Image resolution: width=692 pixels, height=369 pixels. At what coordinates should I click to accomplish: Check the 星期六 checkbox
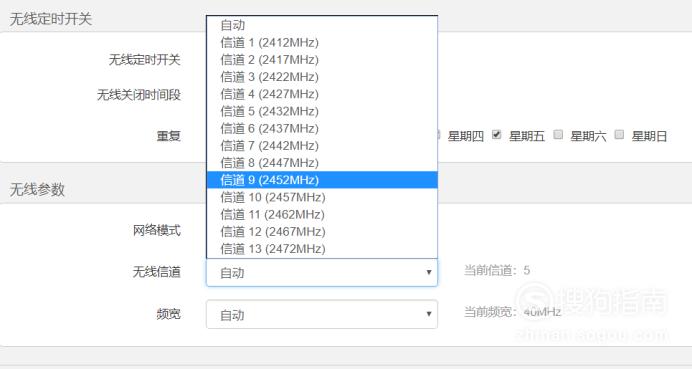(558, 135)
